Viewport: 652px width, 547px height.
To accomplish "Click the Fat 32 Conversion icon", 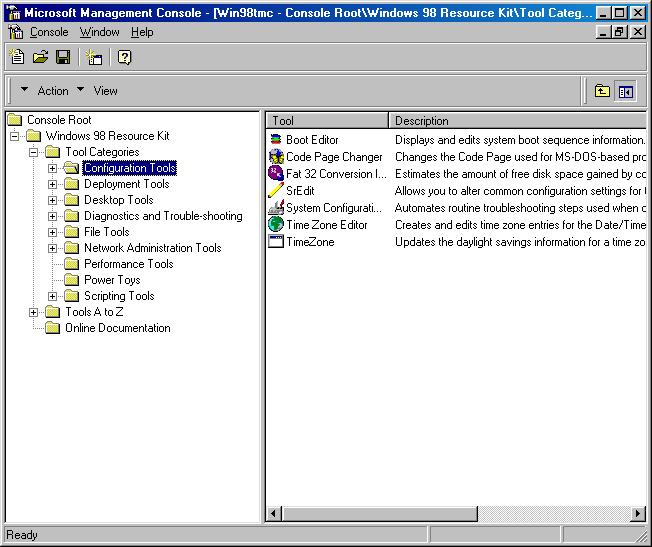I will [x=276, y=173].
